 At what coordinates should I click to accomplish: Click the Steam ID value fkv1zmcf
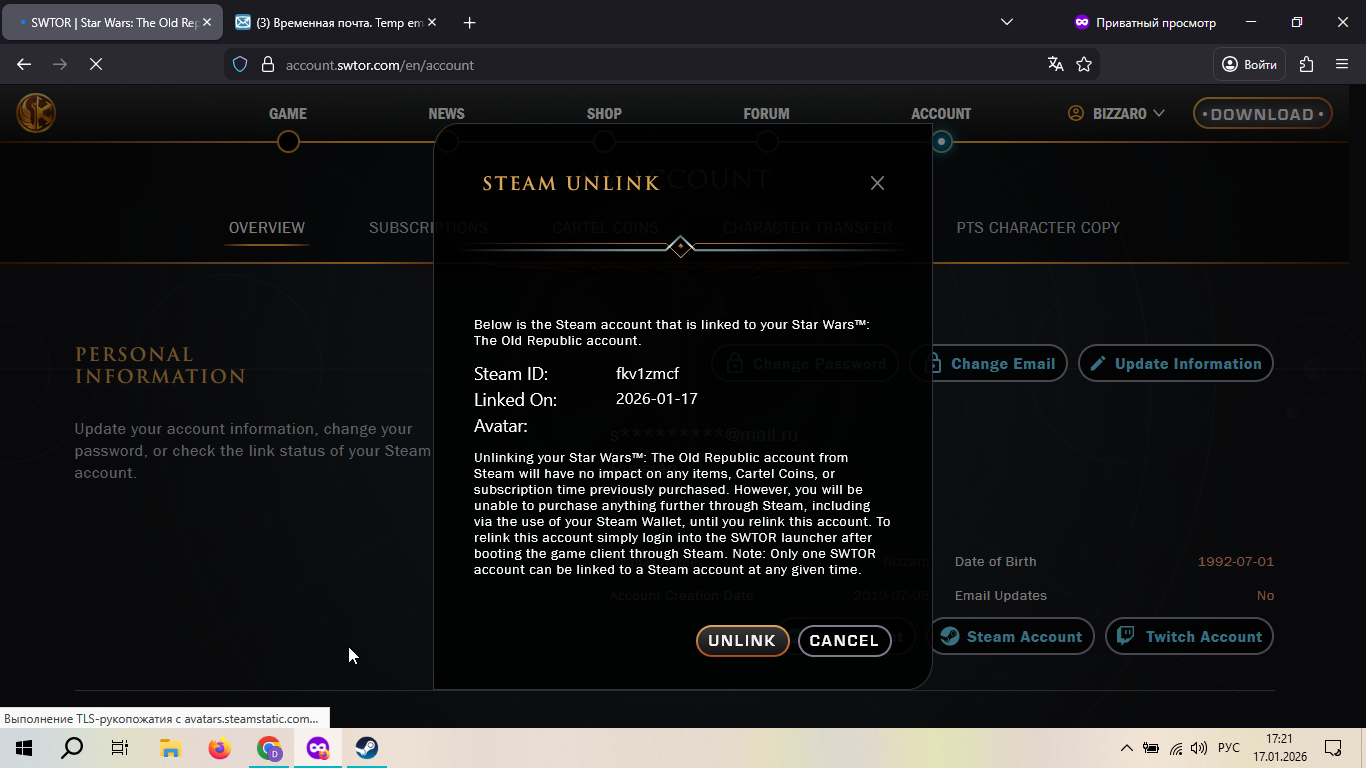[x=647, y=374]
